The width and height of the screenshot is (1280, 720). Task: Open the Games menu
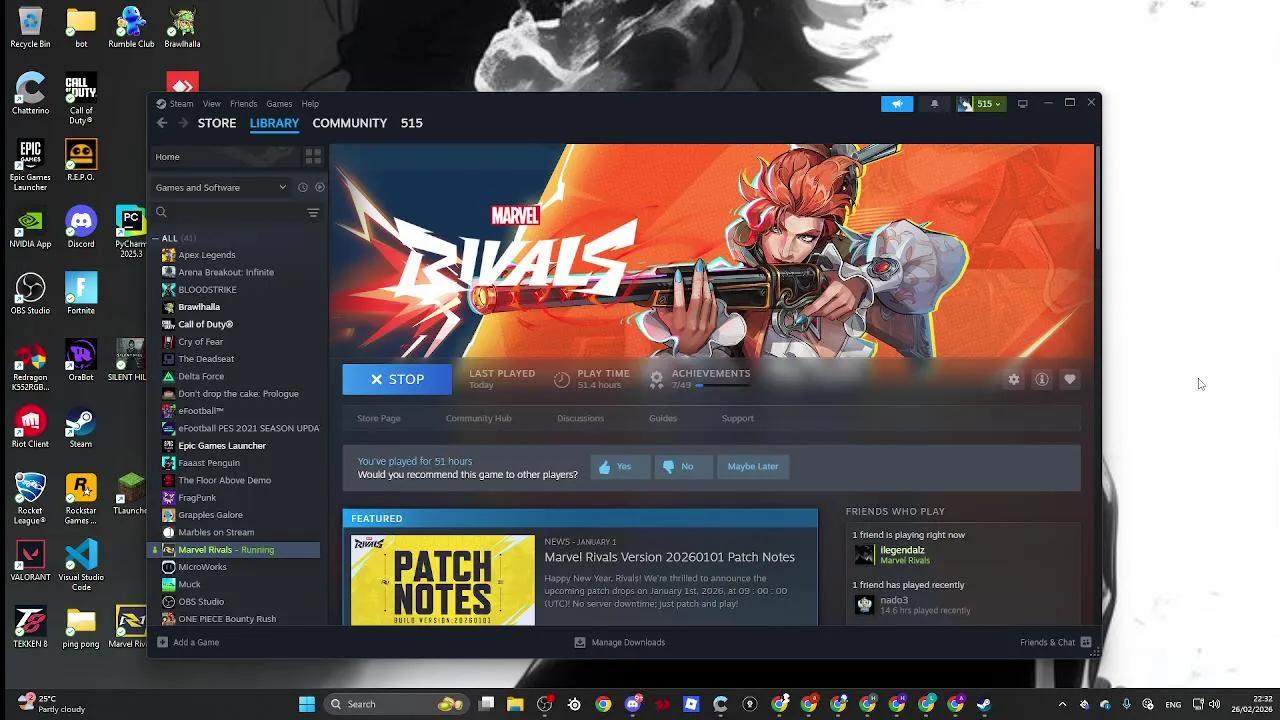click(x=279, y=104)
